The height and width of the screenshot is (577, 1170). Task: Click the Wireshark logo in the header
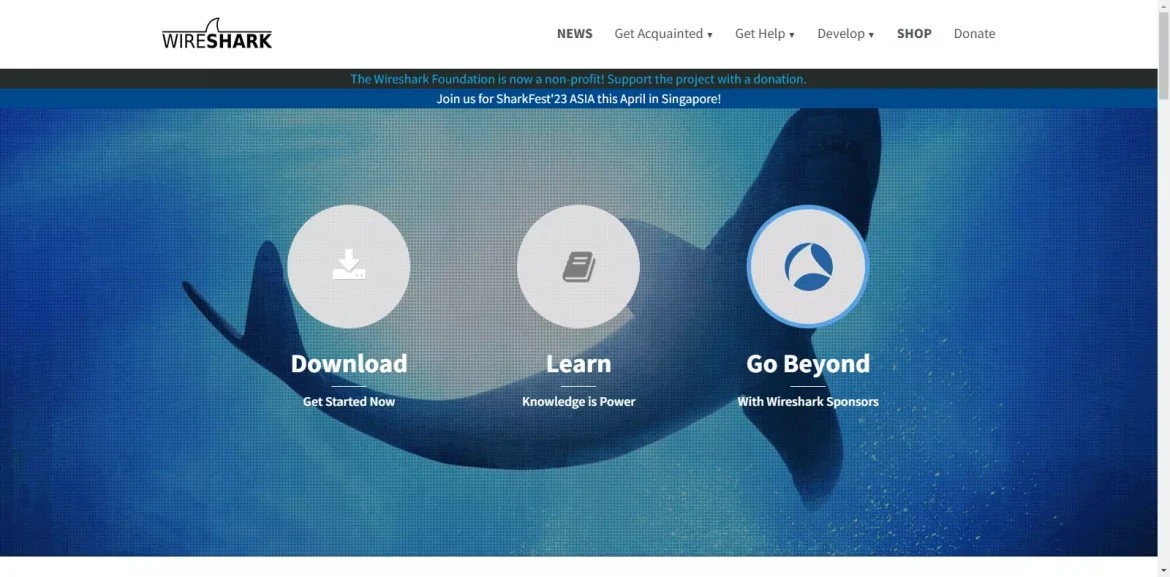tap(217, 34)
